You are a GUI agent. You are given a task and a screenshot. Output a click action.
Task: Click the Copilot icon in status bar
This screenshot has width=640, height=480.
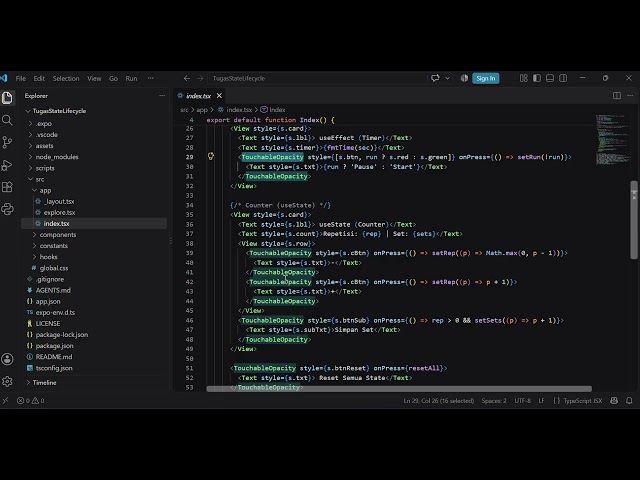pos(614,401)
